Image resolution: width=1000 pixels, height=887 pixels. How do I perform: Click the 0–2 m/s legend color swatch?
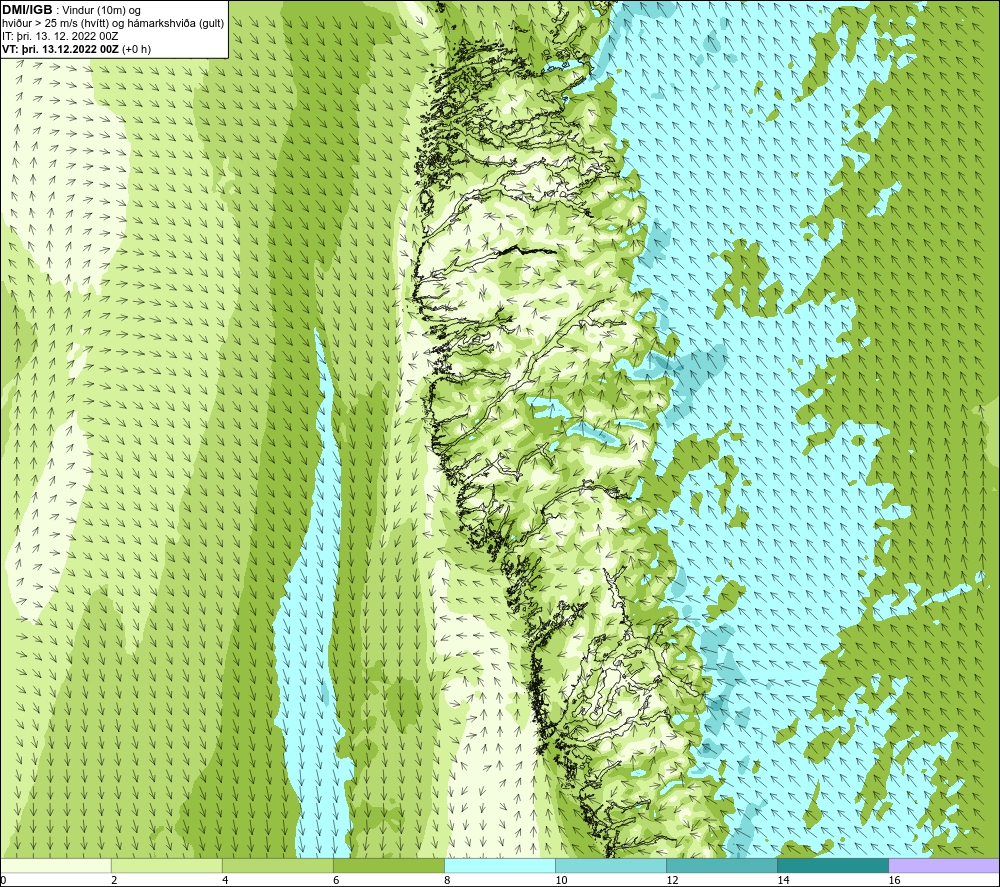(55, 865)
